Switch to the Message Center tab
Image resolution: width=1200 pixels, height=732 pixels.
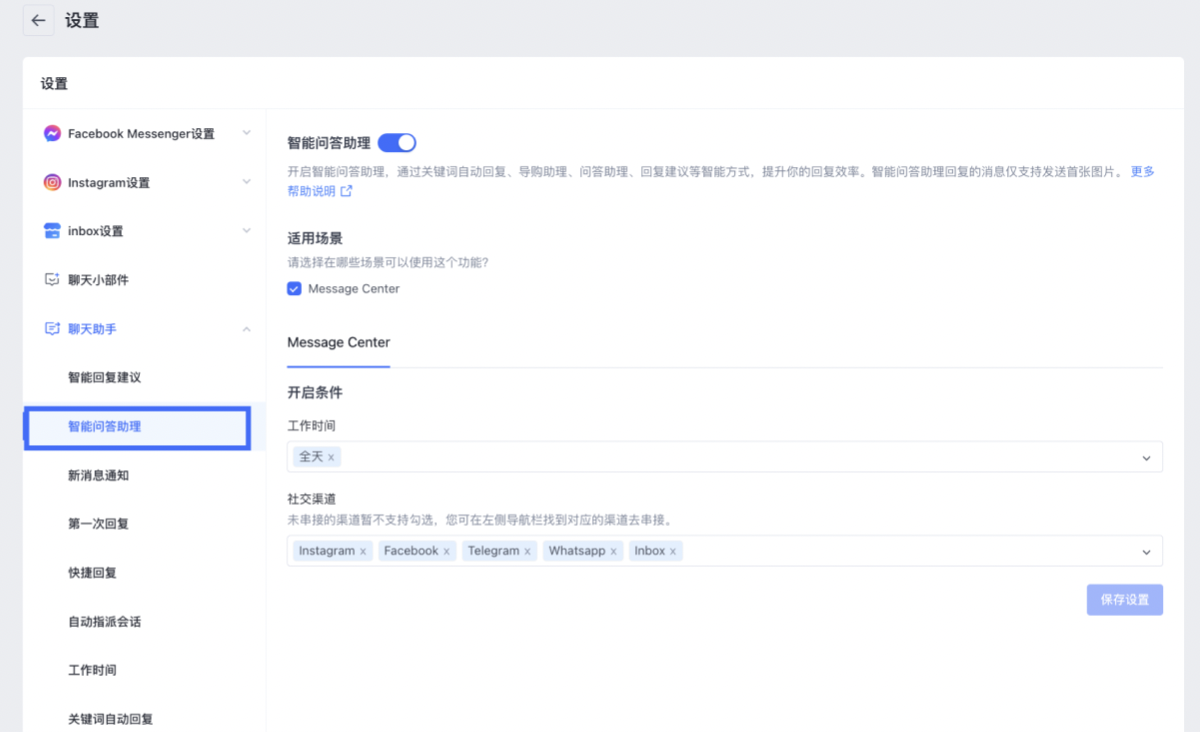pos(338,342)
